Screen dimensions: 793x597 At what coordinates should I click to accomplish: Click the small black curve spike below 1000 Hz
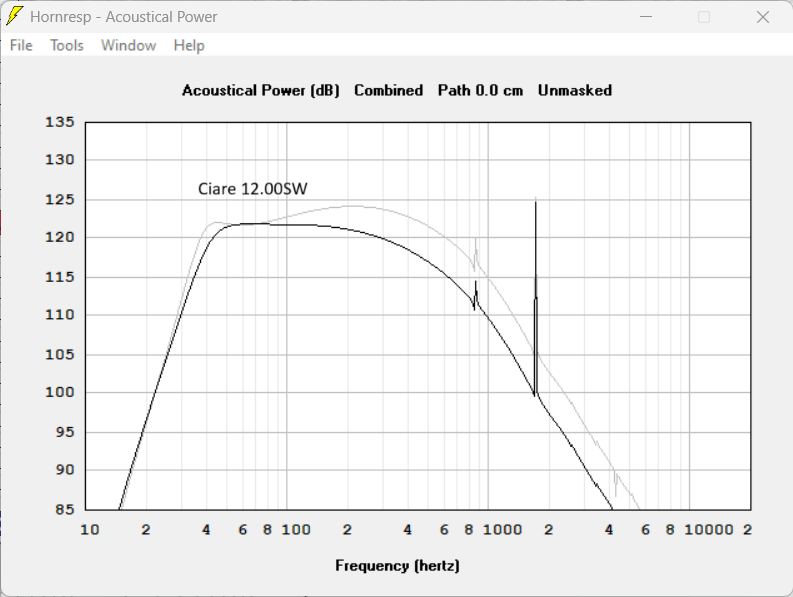475,295
